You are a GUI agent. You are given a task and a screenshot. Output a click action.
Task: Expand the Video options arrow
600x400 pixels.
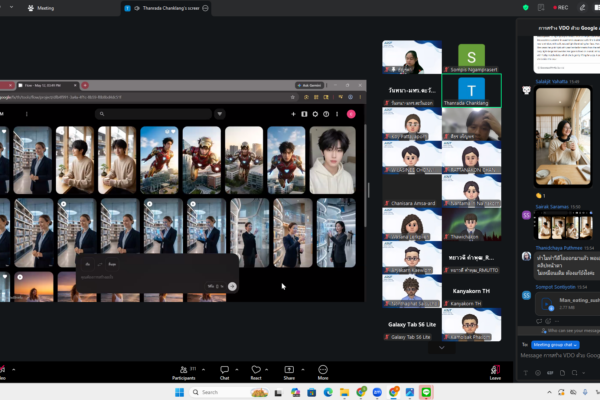point(14,369)
